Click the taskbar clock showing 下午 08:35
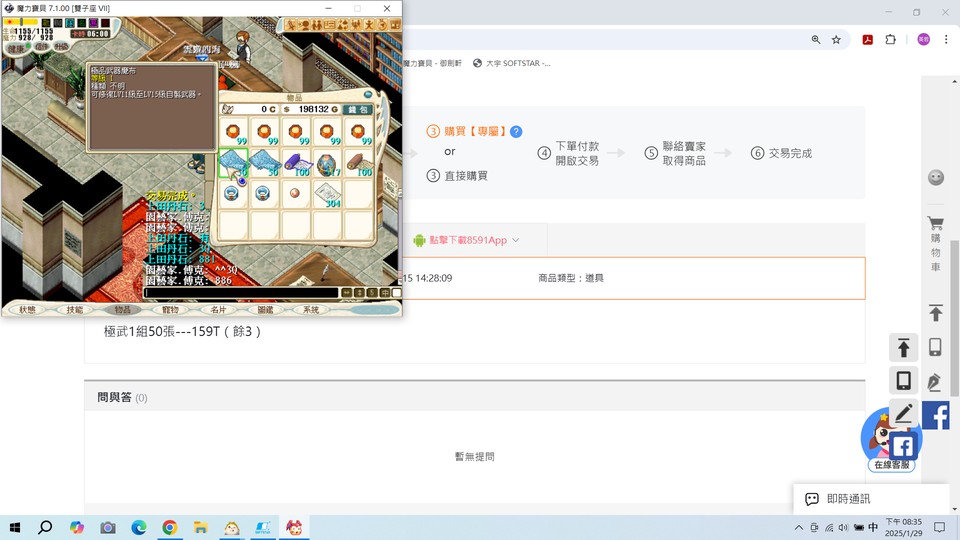 tap(904, 527)
